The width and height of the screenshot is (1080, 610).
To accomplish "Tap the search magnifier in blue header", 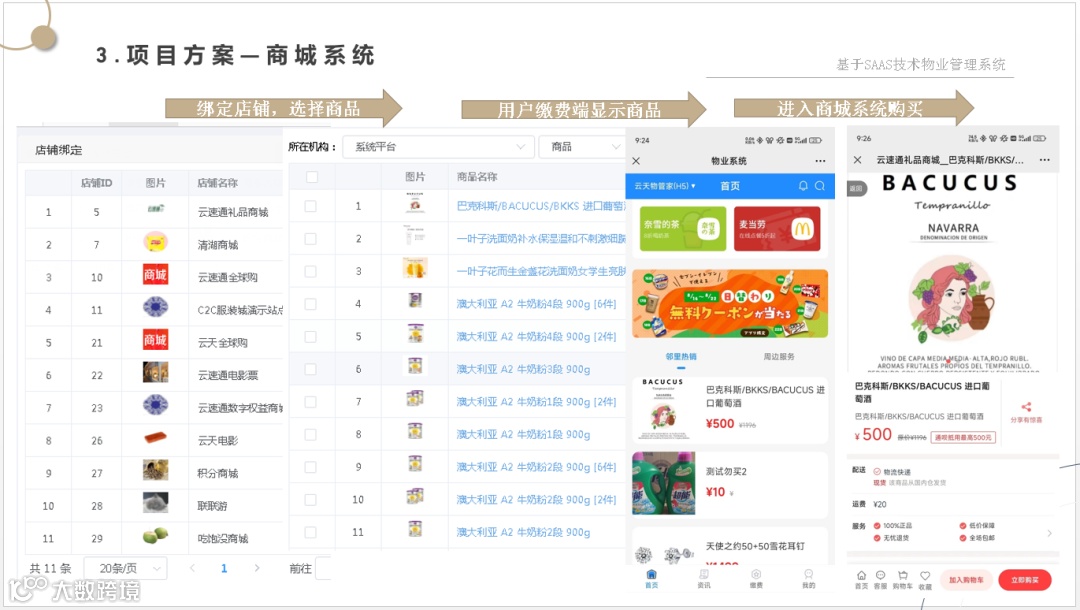I will tap(820, 186).
